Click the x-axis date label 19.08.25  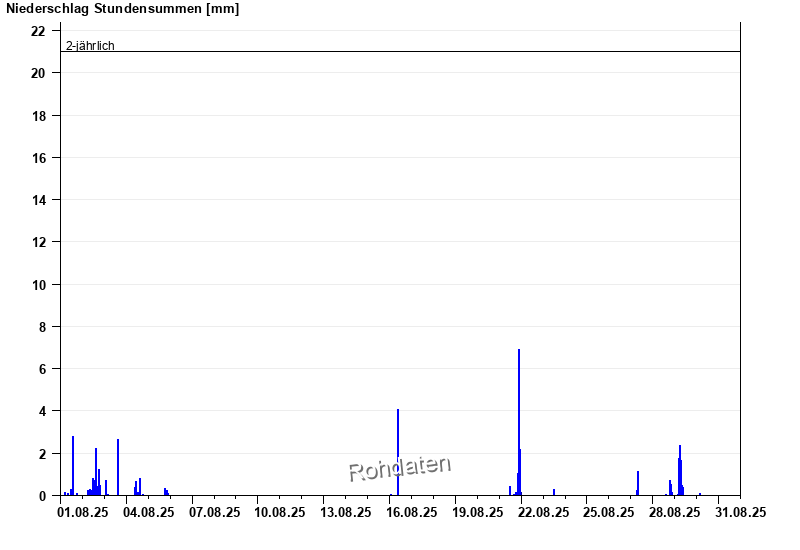pyautogui.click(x=478, y=512)
